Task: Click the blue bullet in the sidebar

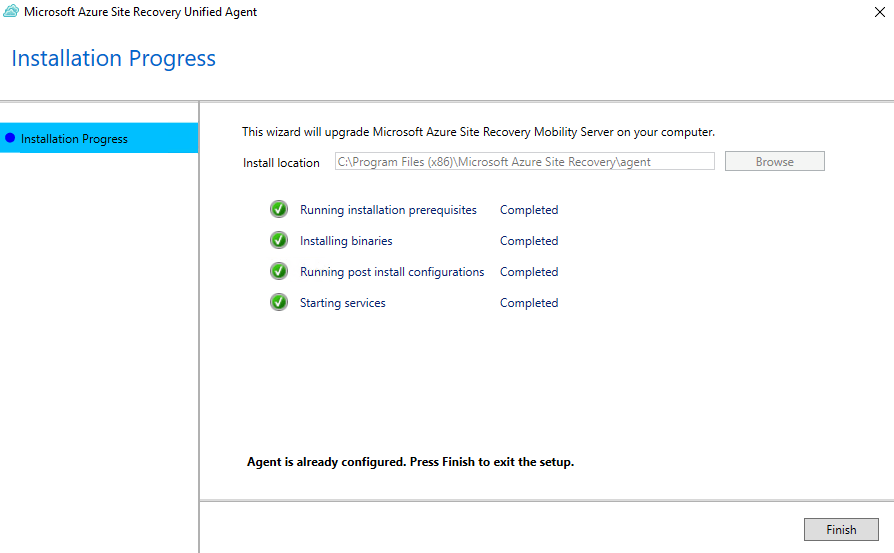Action: (10, 139)
